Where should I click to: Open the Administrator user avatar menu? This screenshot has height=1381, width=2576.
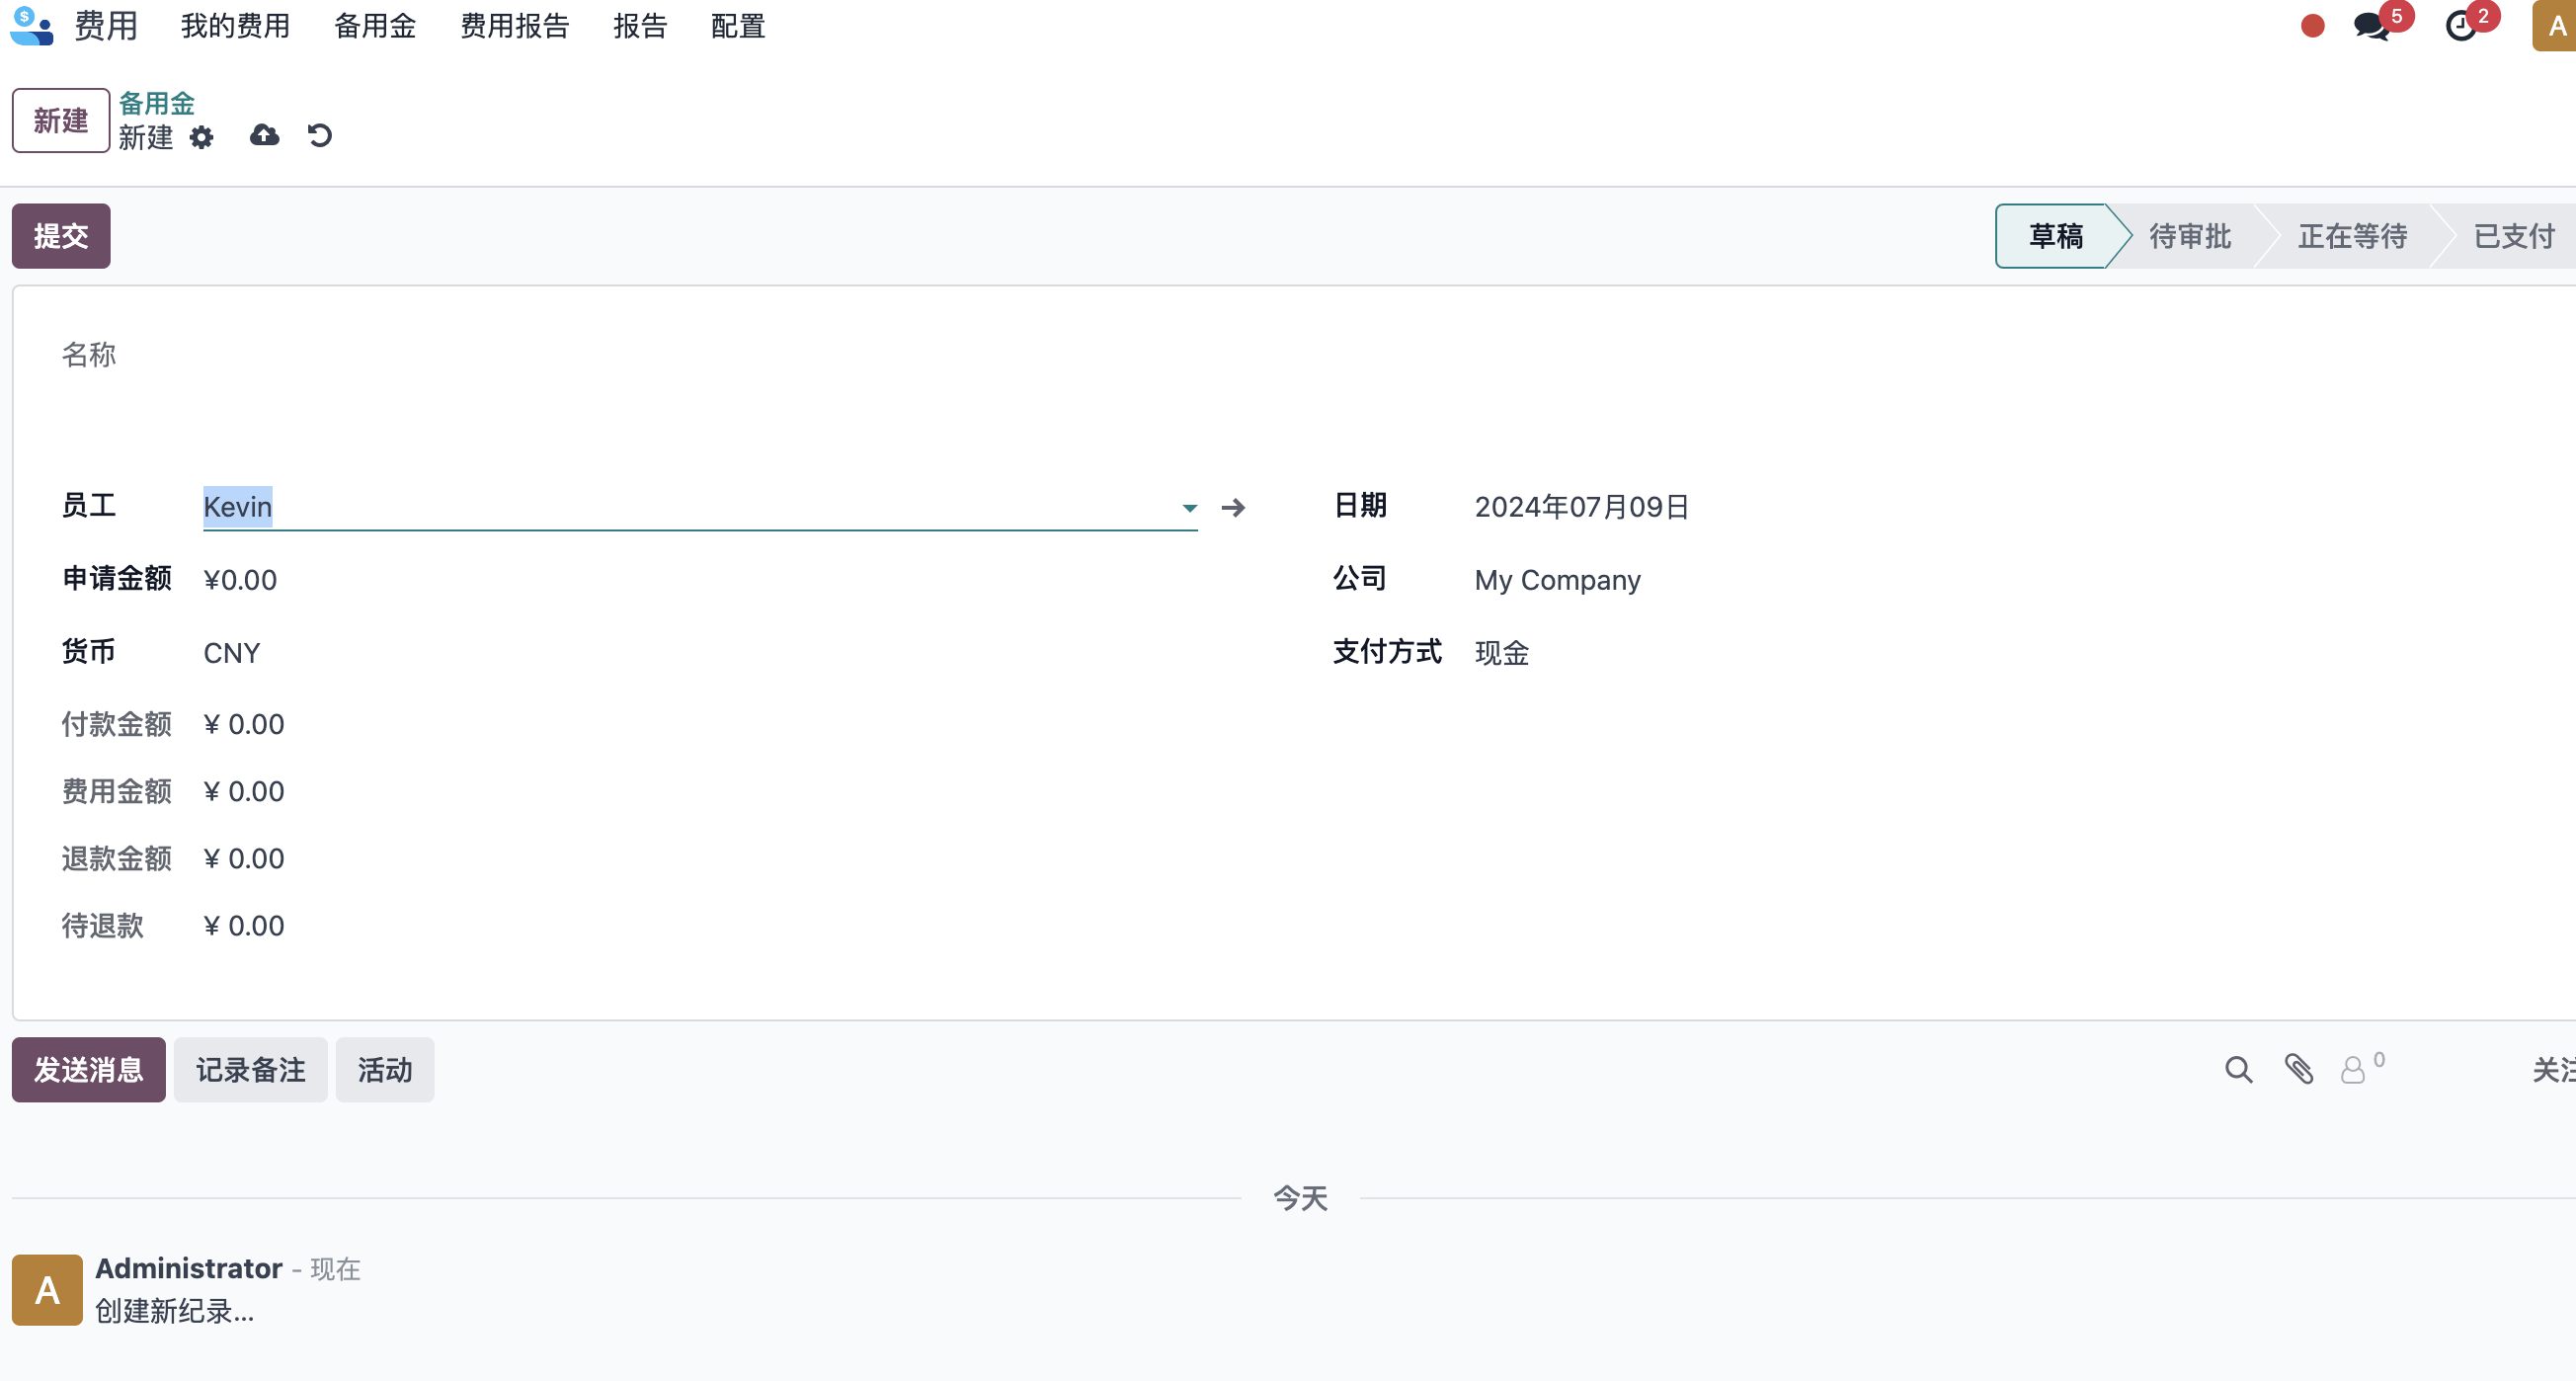coord(2555,25)
